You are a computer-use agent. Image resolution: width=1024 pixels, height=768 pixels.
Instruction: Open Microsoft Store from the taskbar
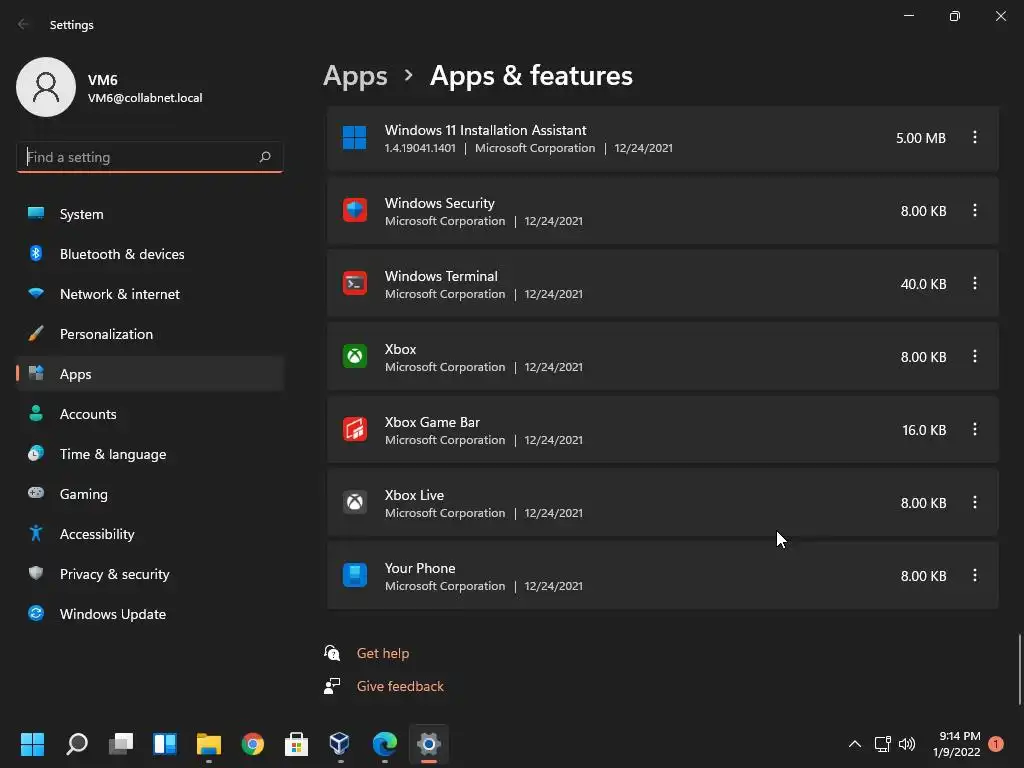coord(296,743)
